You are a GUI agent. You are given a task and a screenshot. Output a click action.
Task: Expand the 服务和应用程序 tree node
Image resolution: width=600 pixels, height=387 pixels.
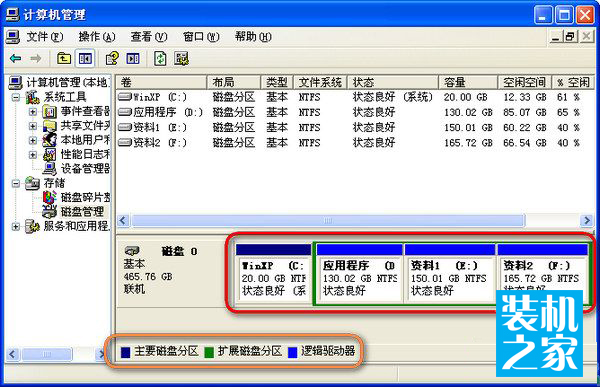[x=16, y=227]
